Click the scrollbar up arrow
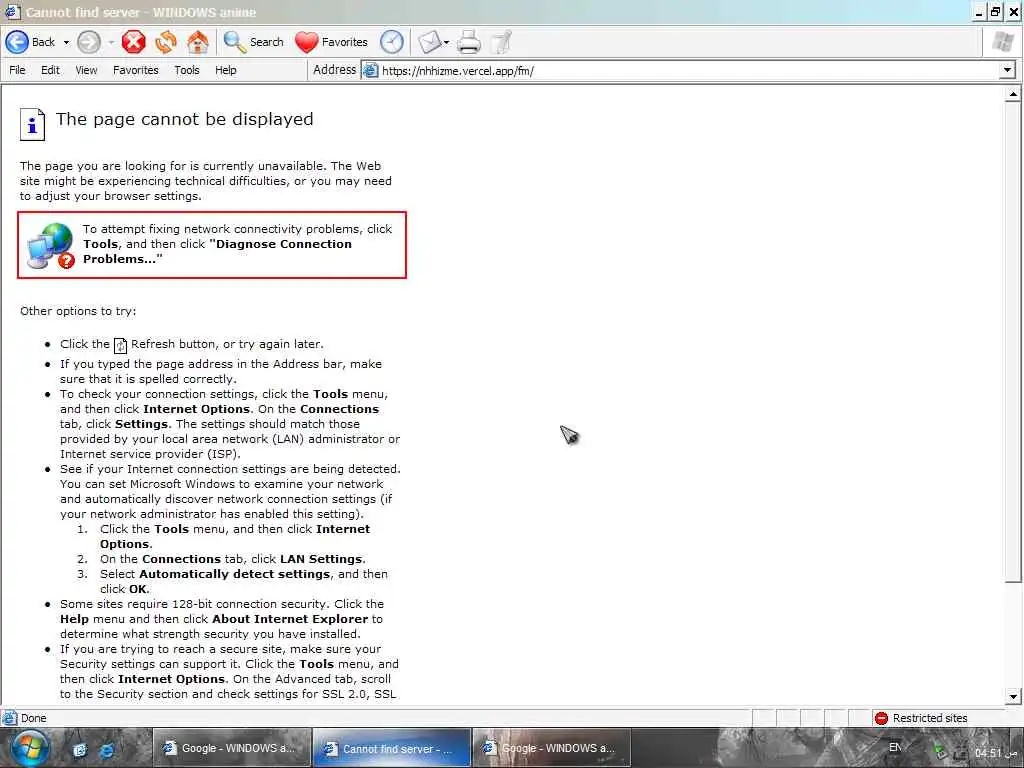Image resolution: width=1024 pixels, height=768 pixels. [1012, 95]
